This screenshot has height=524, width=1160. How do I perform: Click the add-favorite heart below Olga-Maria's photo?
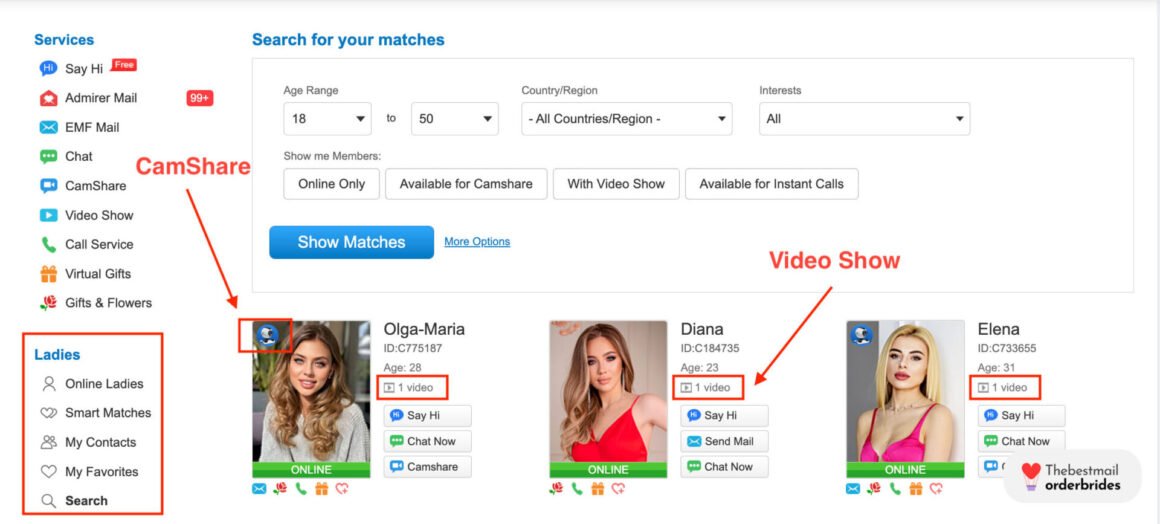click(x=342, y=488)
